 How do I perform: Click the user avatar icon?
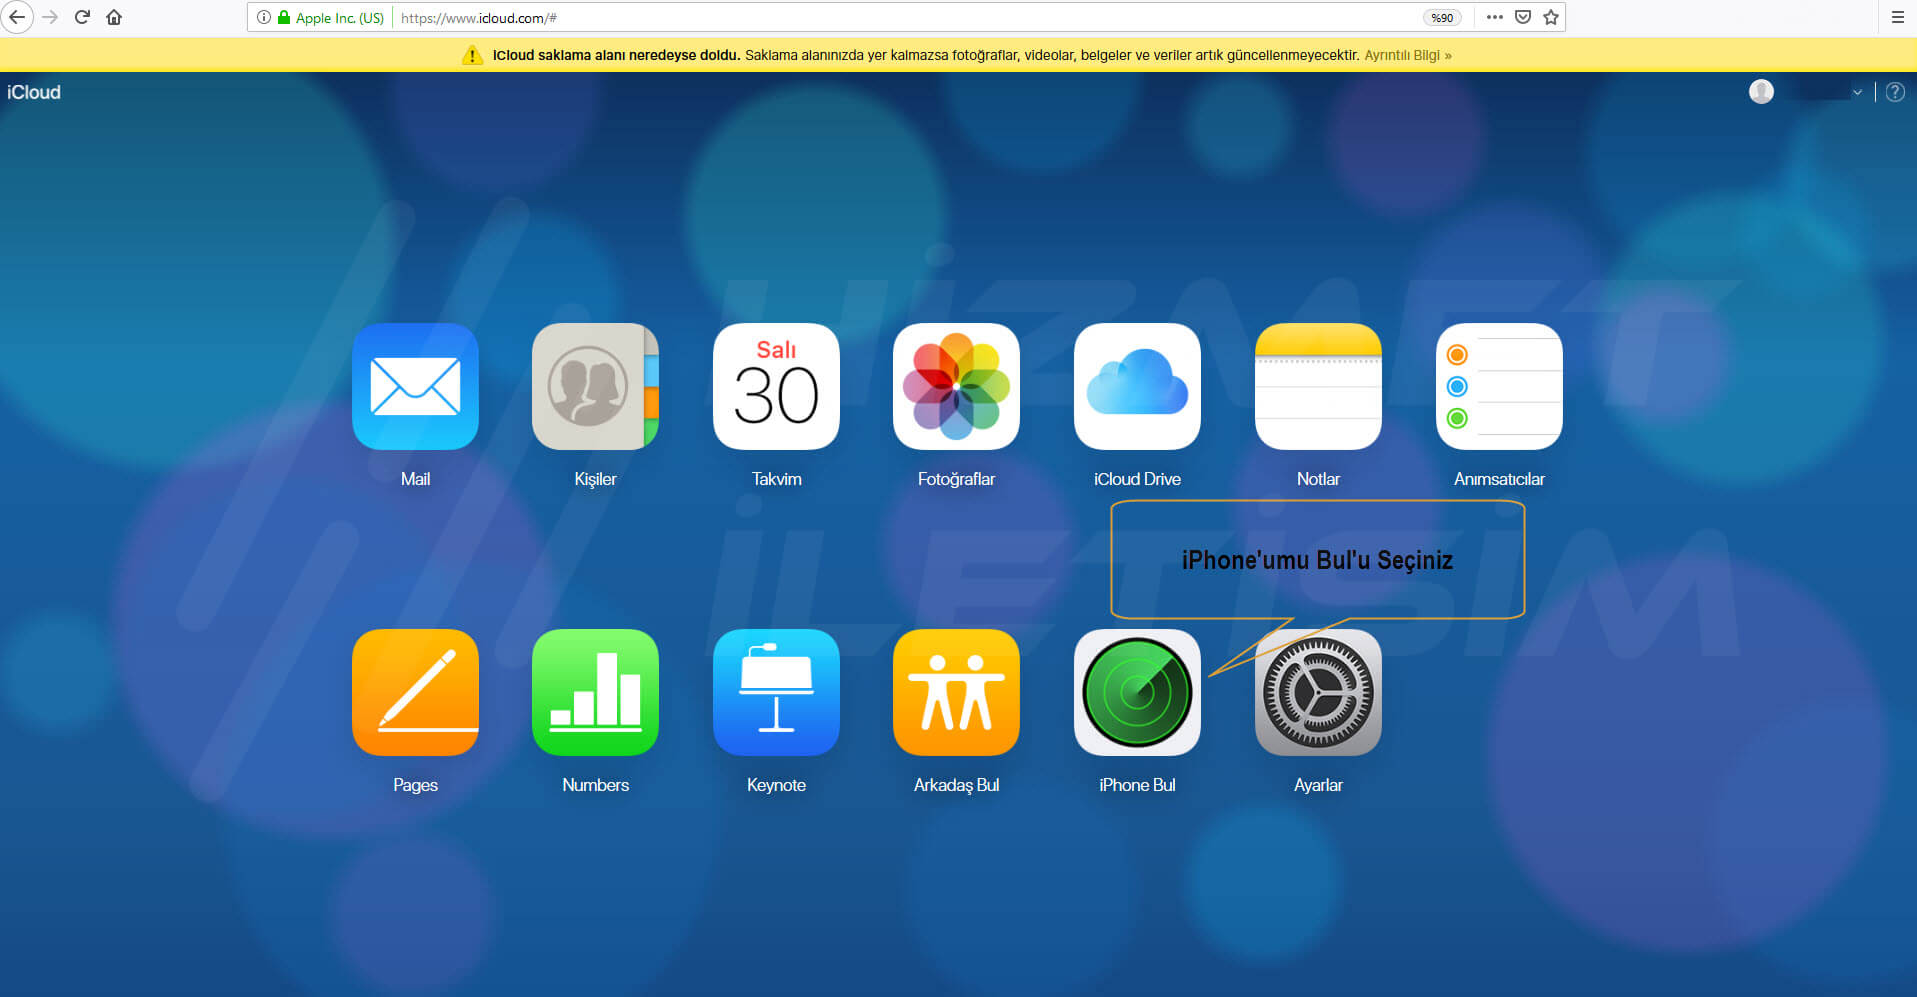(x=1761, y=92)
